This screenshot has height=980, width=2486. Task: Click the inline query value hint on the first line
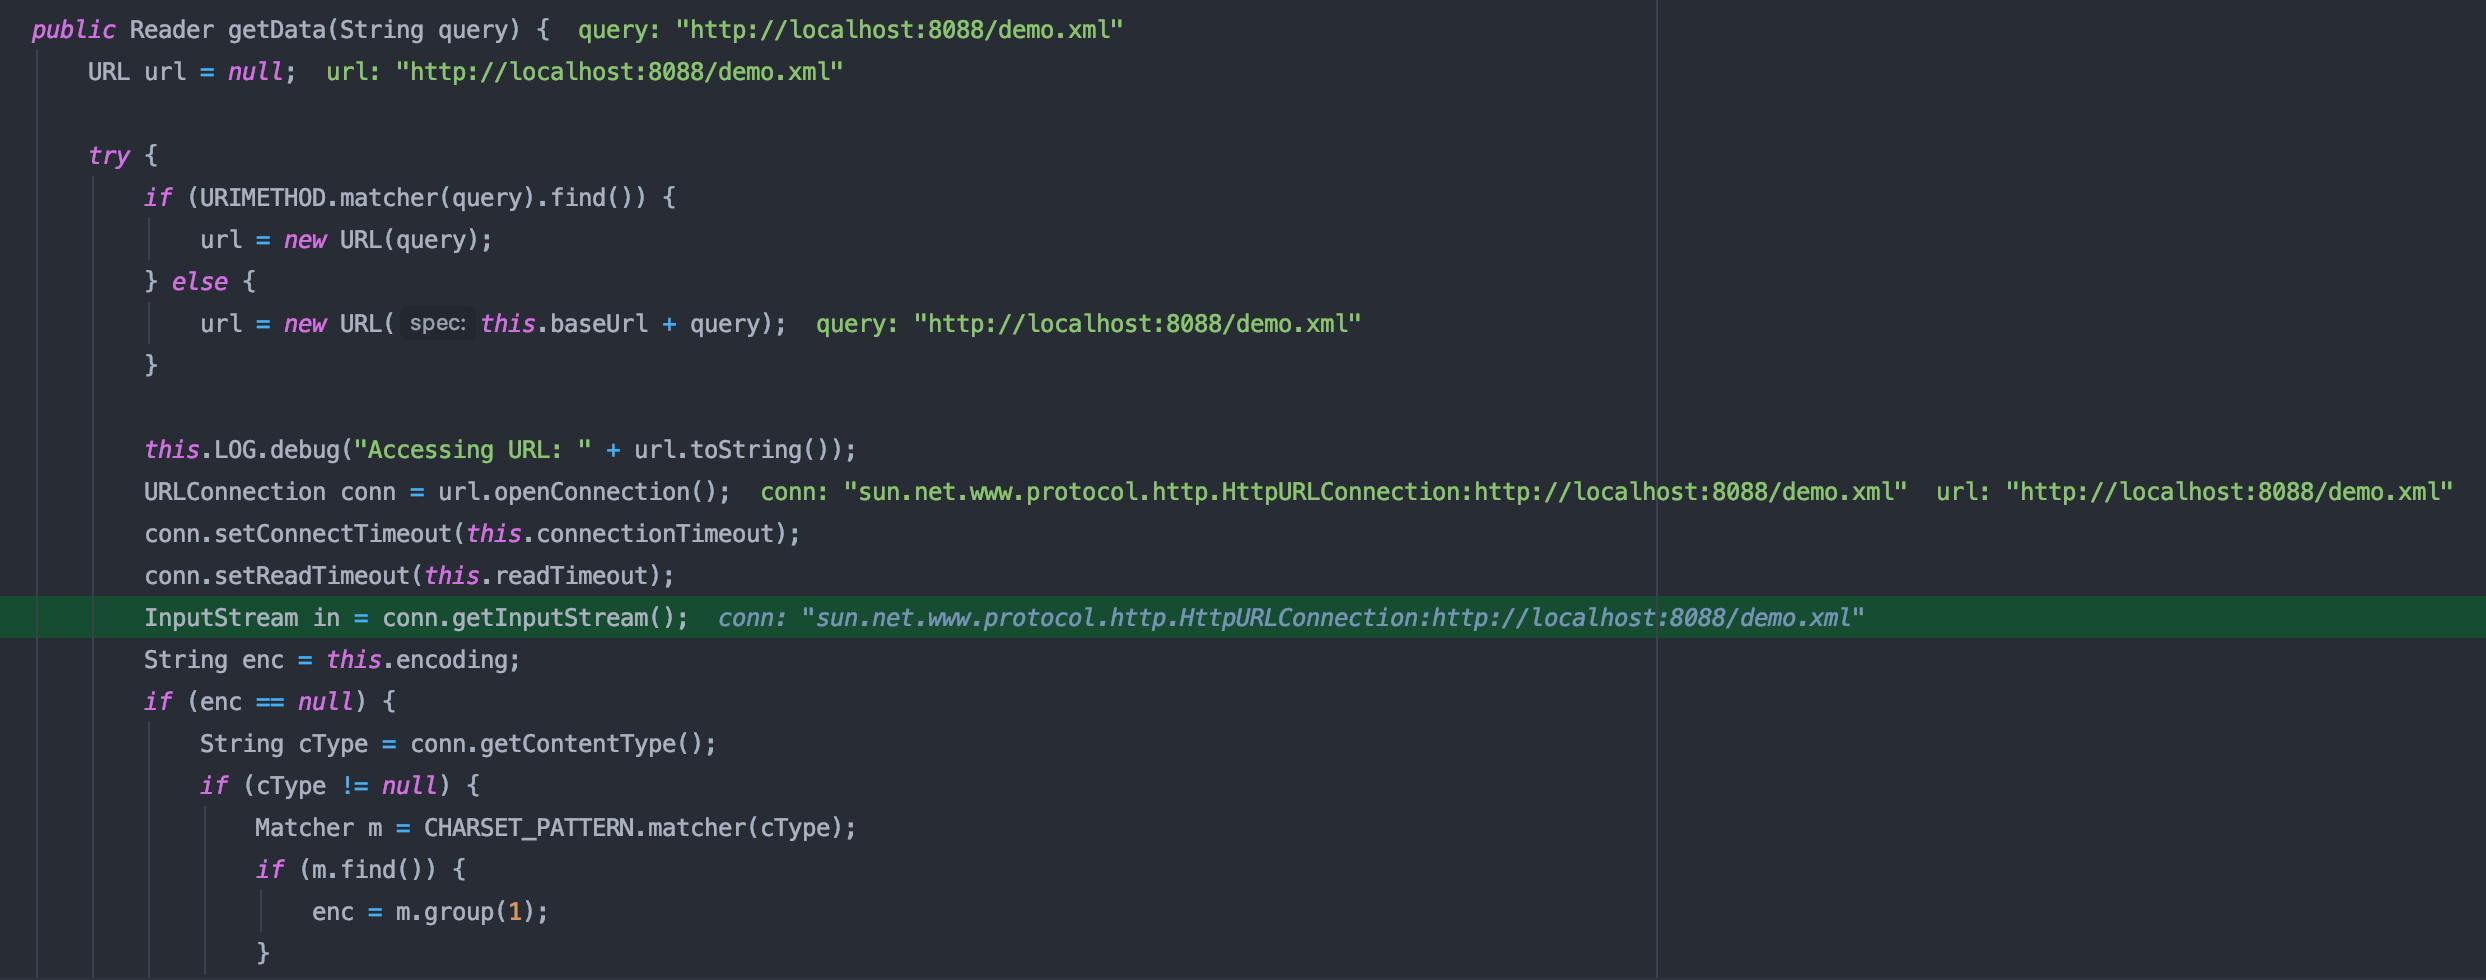[850, 30]
